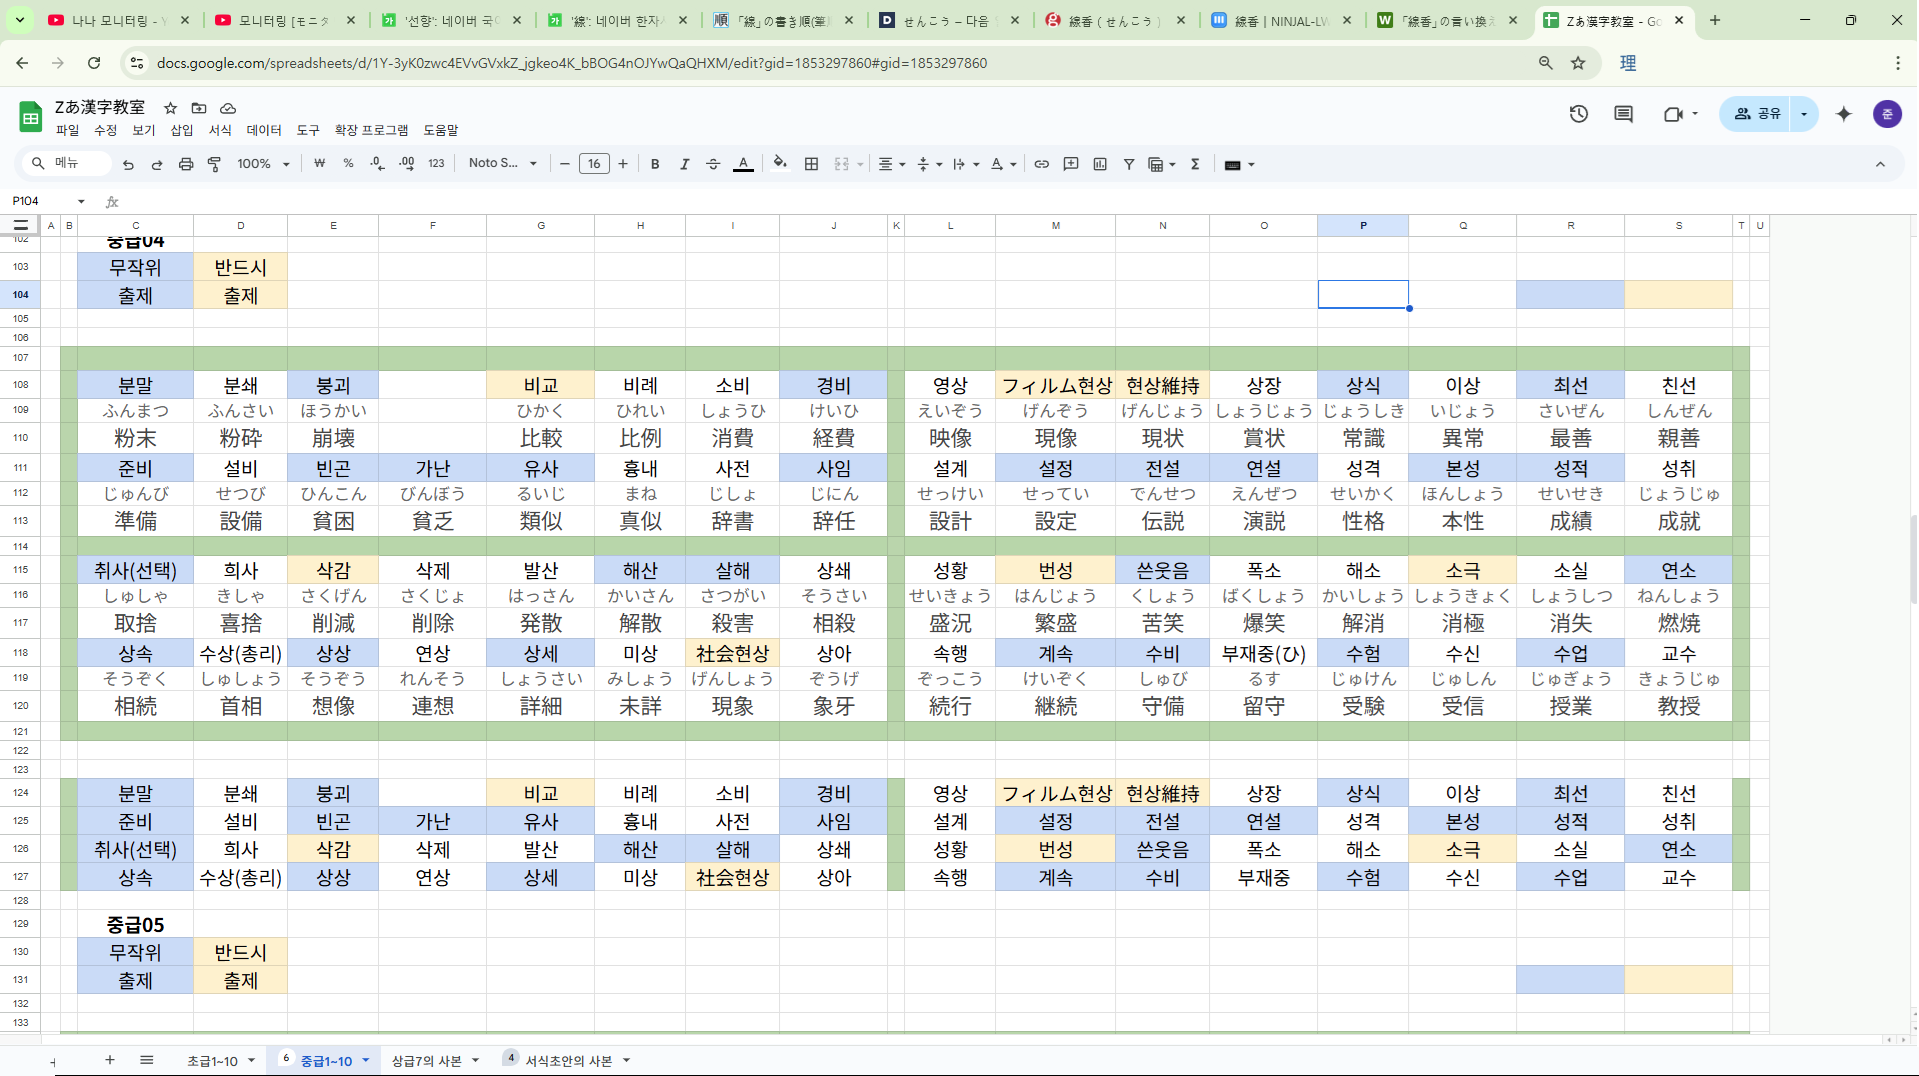
Task: Open the fill color paint bucket
Action: [780, 164]
